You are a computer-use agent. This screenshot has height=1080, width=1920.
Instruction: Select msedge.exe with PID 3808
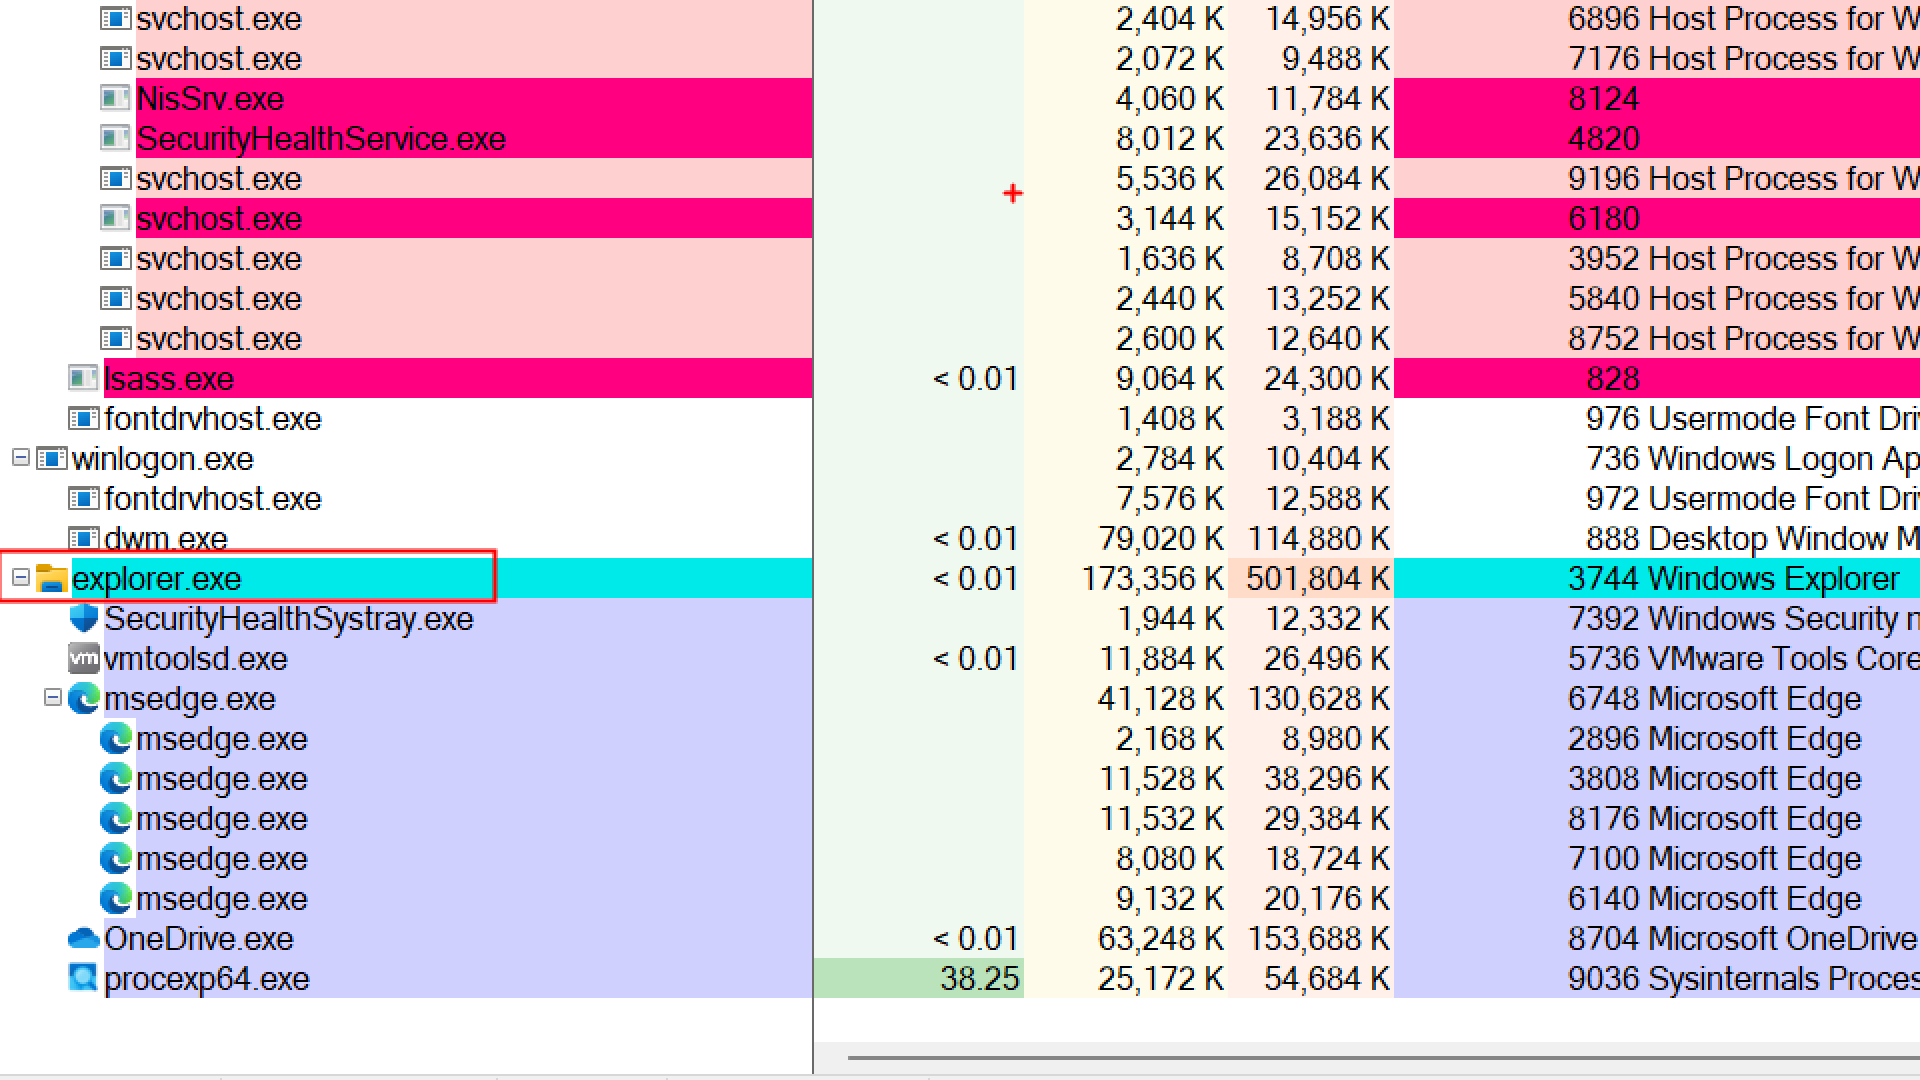click(x=221, y=779)
